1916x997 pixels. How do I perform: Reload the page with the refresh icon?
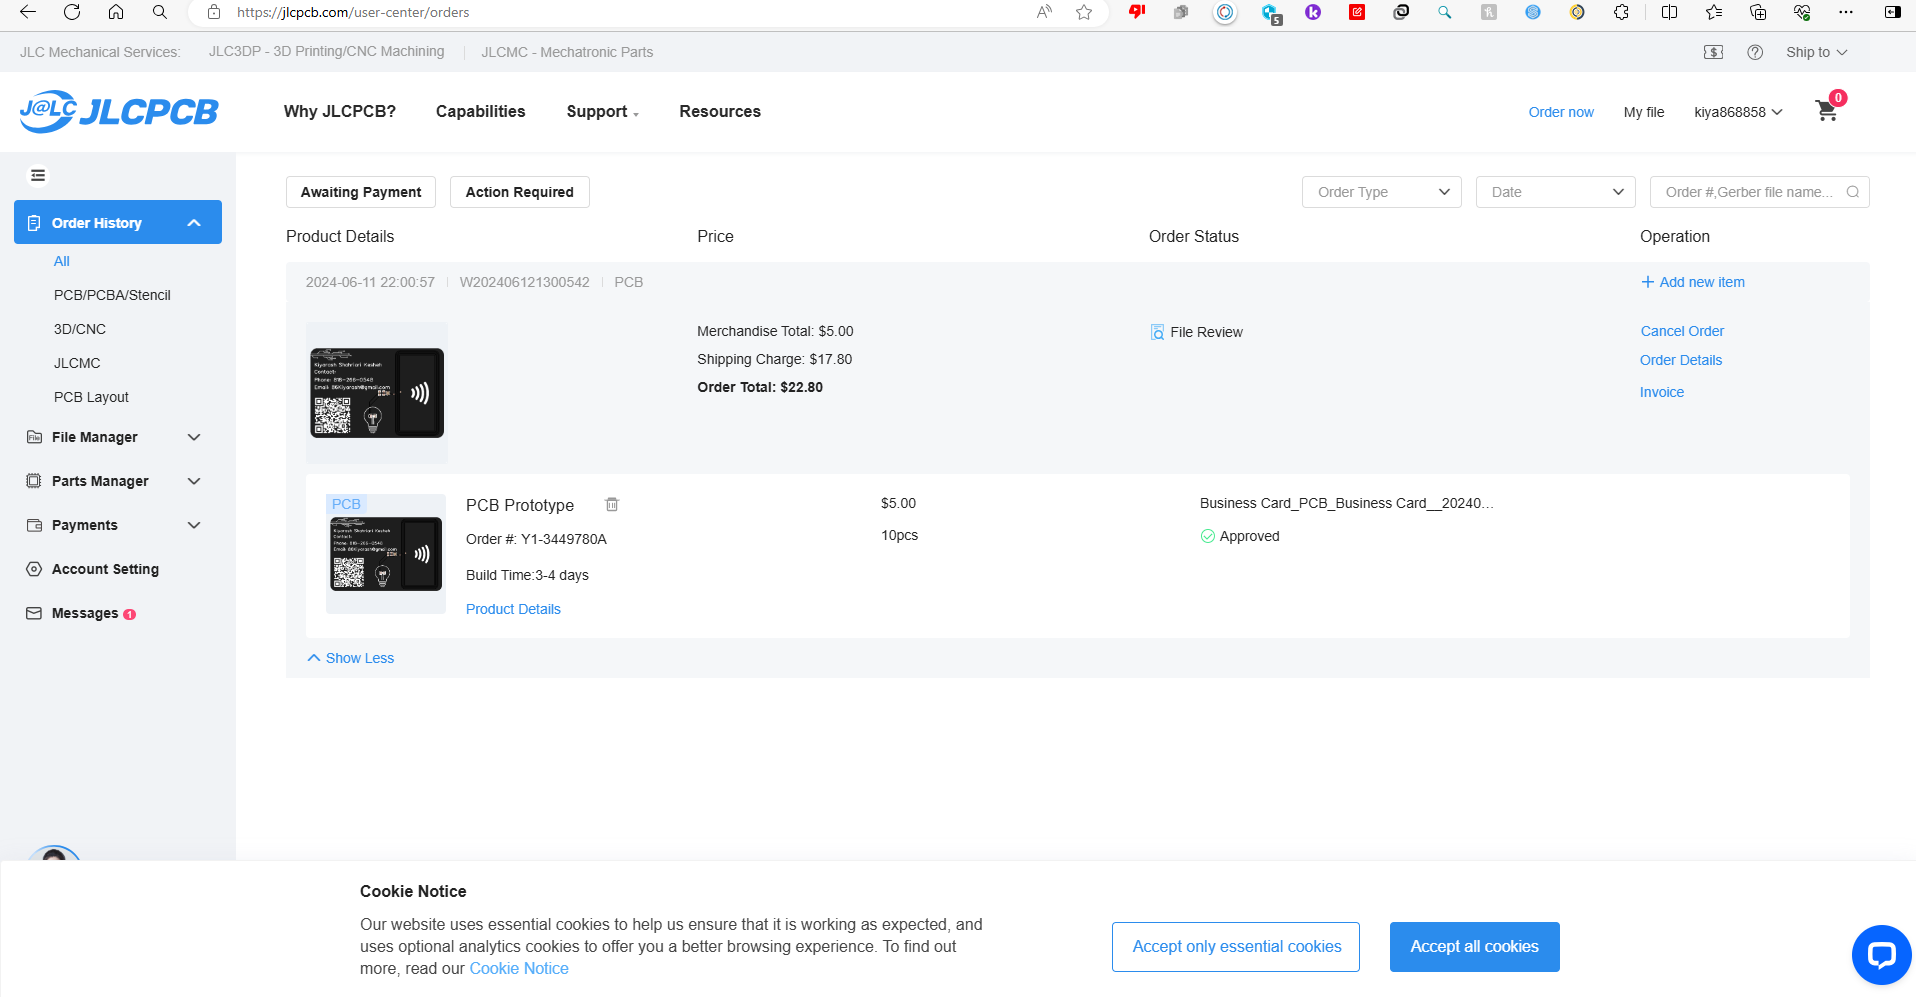[72, 12]
